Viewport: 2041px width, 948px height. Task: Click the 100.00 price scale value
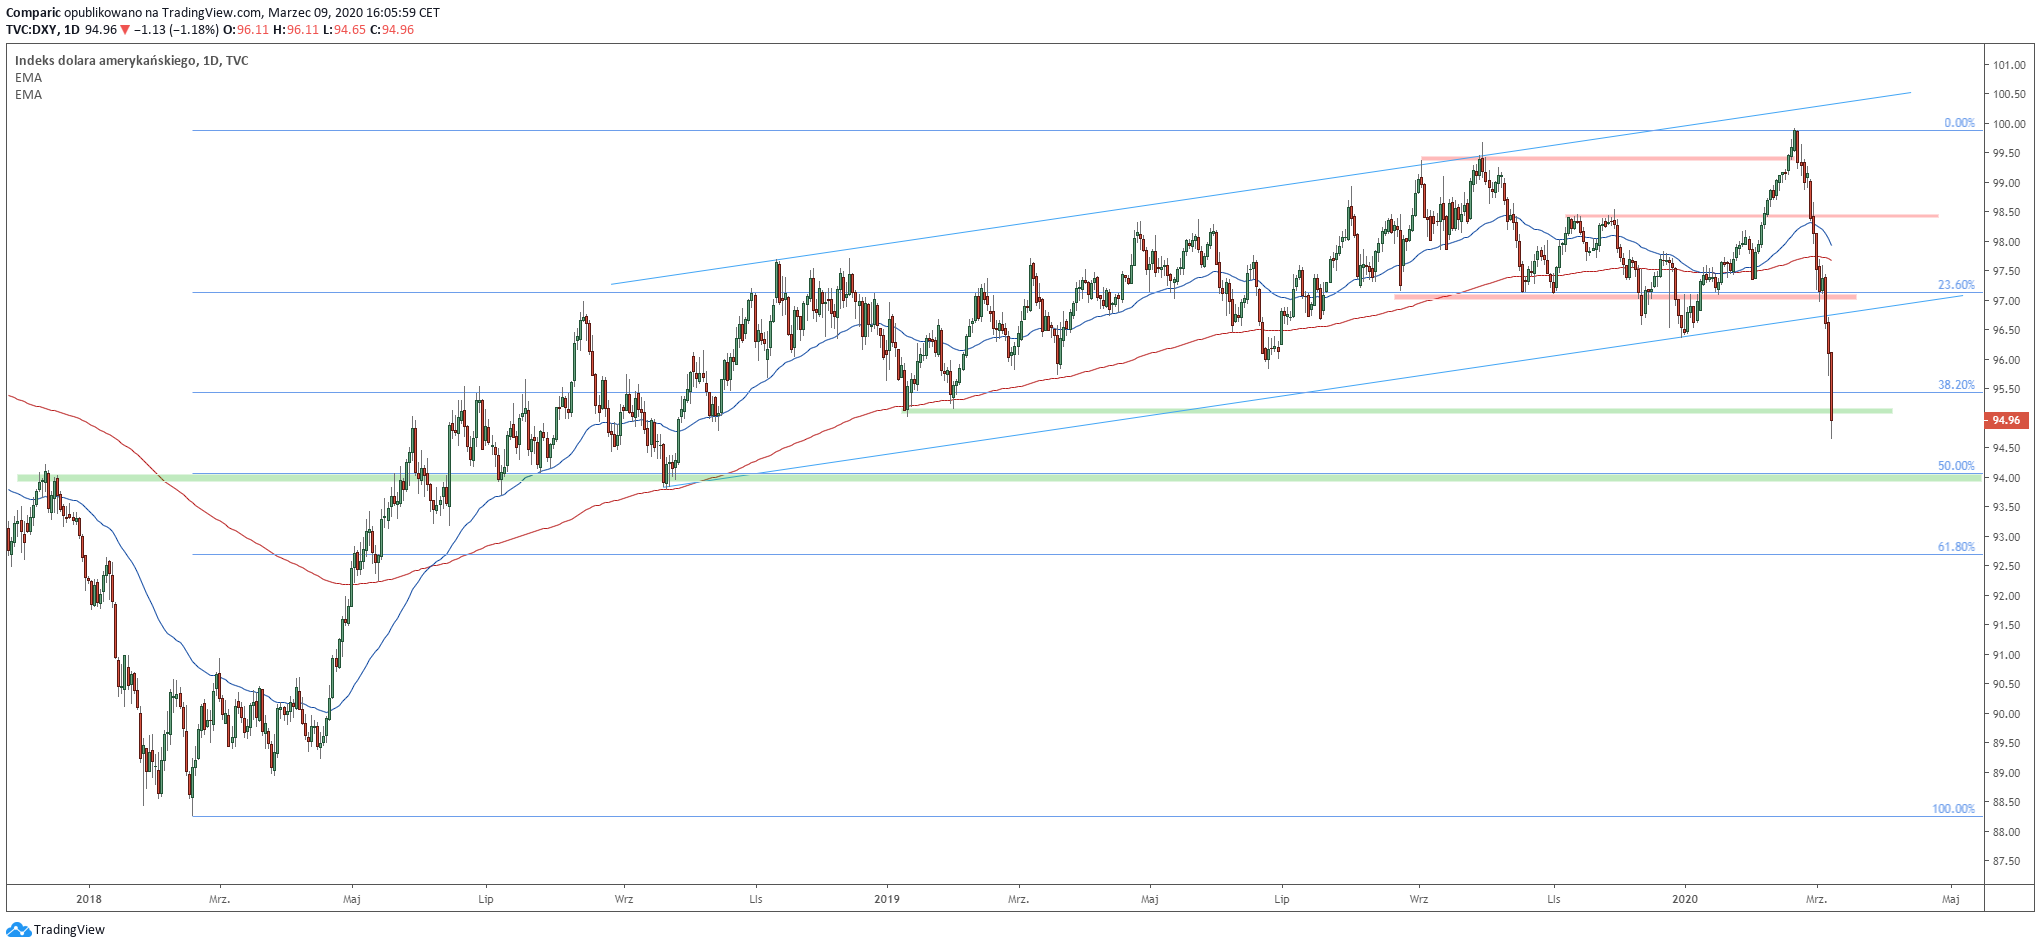coord(2009,124)
